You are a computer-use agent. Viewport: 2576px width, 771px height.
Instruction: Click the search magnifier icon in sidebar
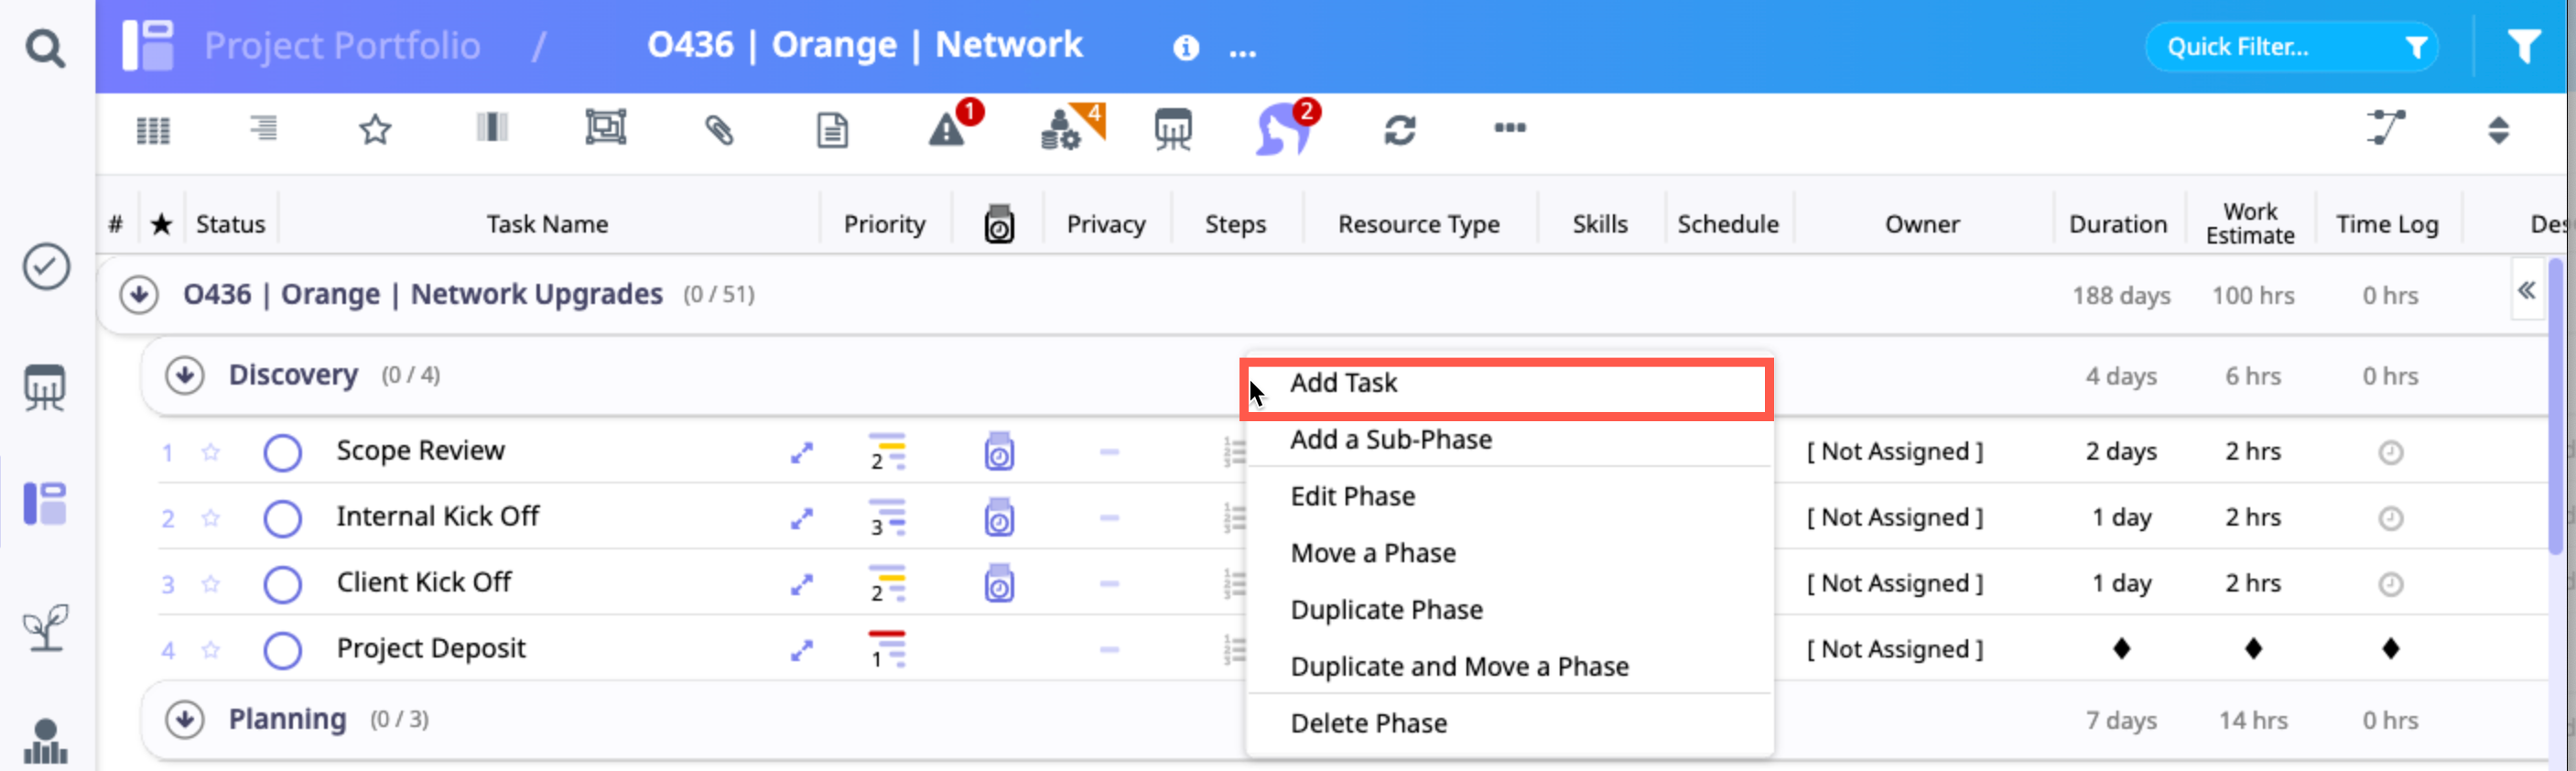pyautogui.click(x=45, y=47)
